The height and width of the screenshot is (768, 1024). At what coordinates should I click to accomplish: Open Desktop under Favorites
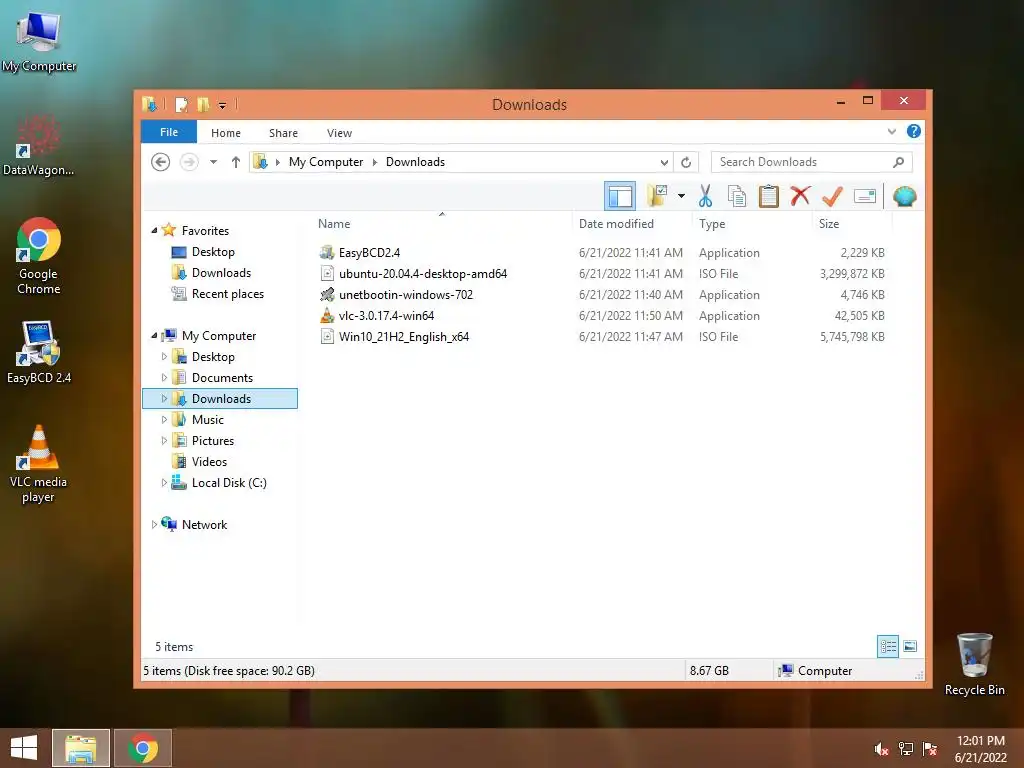click(213, 252)
